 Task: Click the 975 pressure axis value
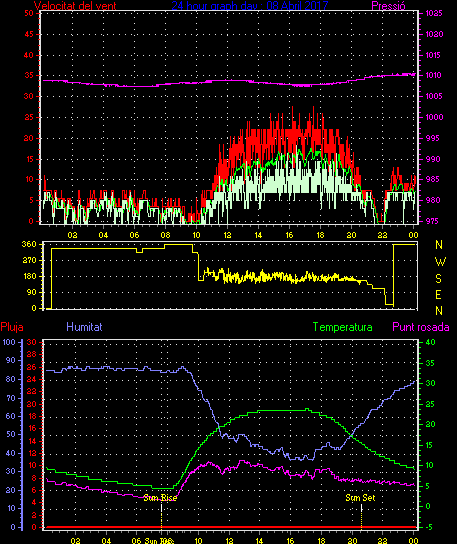[x=433, y=221]
